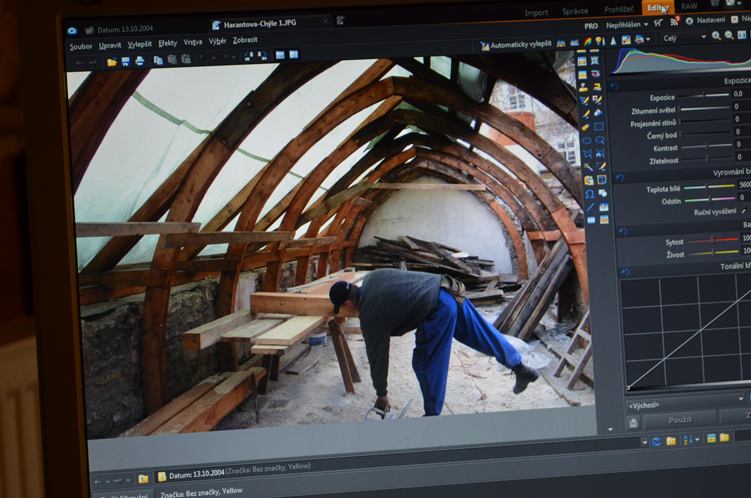Select the Harantova-Chýle 1.JPG file tab
Screen dimensions: 751x498
coord(260,23)
